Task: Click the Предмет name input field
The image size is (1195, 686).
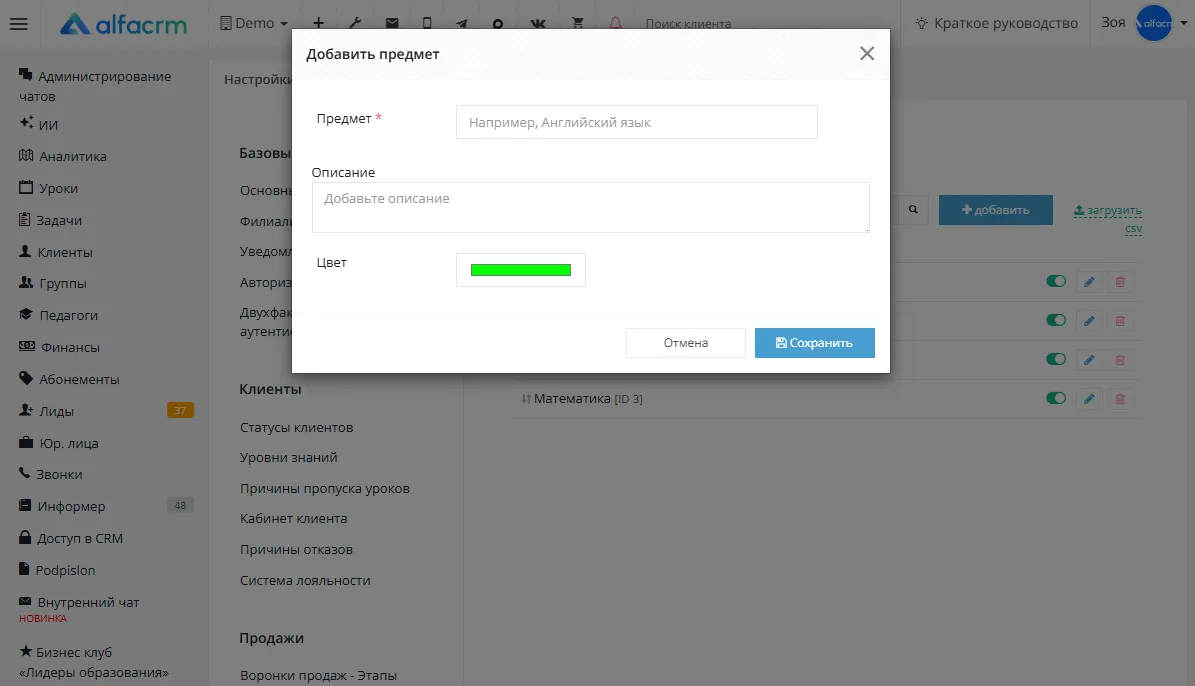Action: [x=636, y=122]
